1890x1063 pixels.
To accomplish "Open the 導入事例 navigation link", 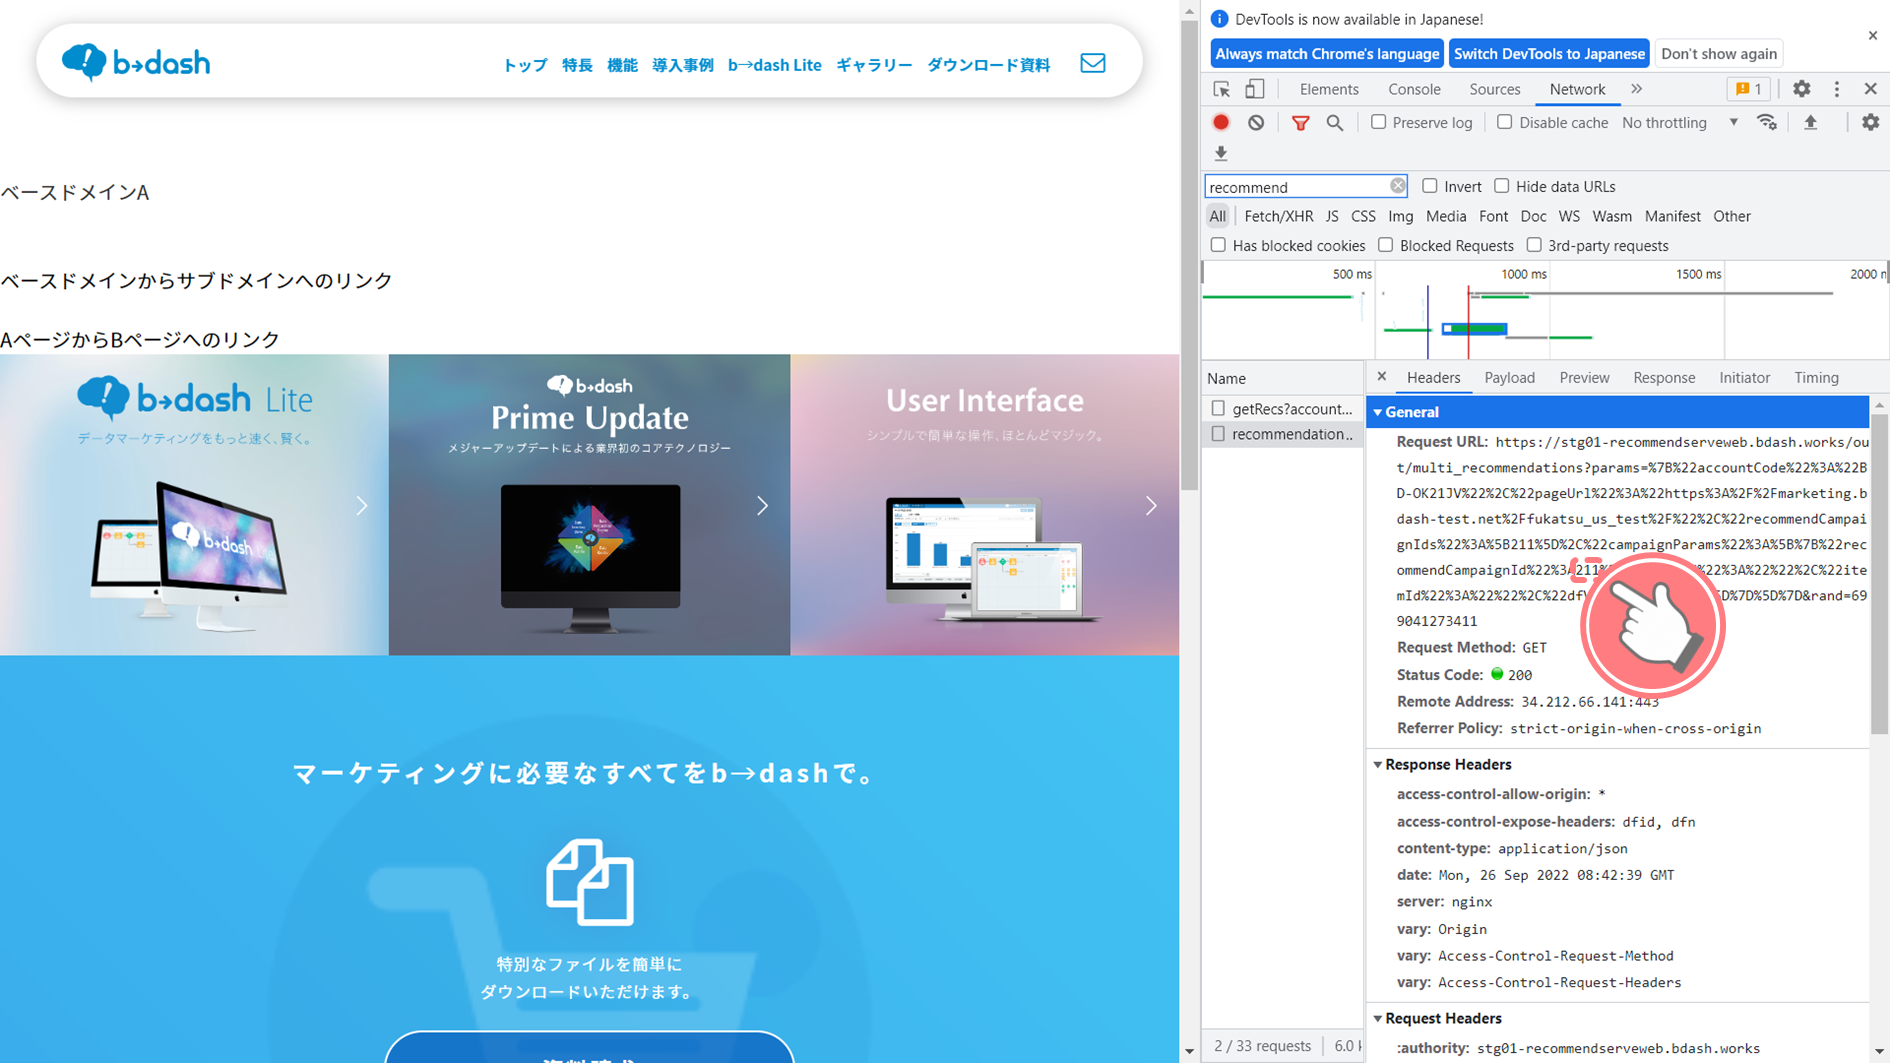I will tap(682, 65).
